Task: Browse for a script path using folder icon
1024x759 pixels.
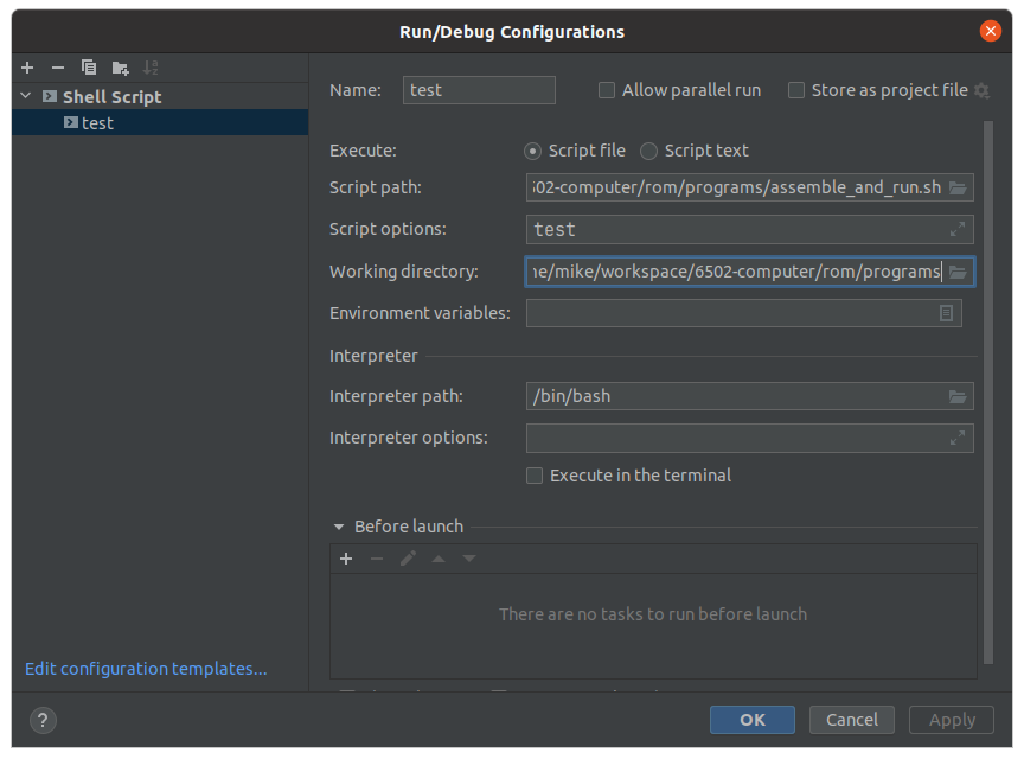Action: 959,187
